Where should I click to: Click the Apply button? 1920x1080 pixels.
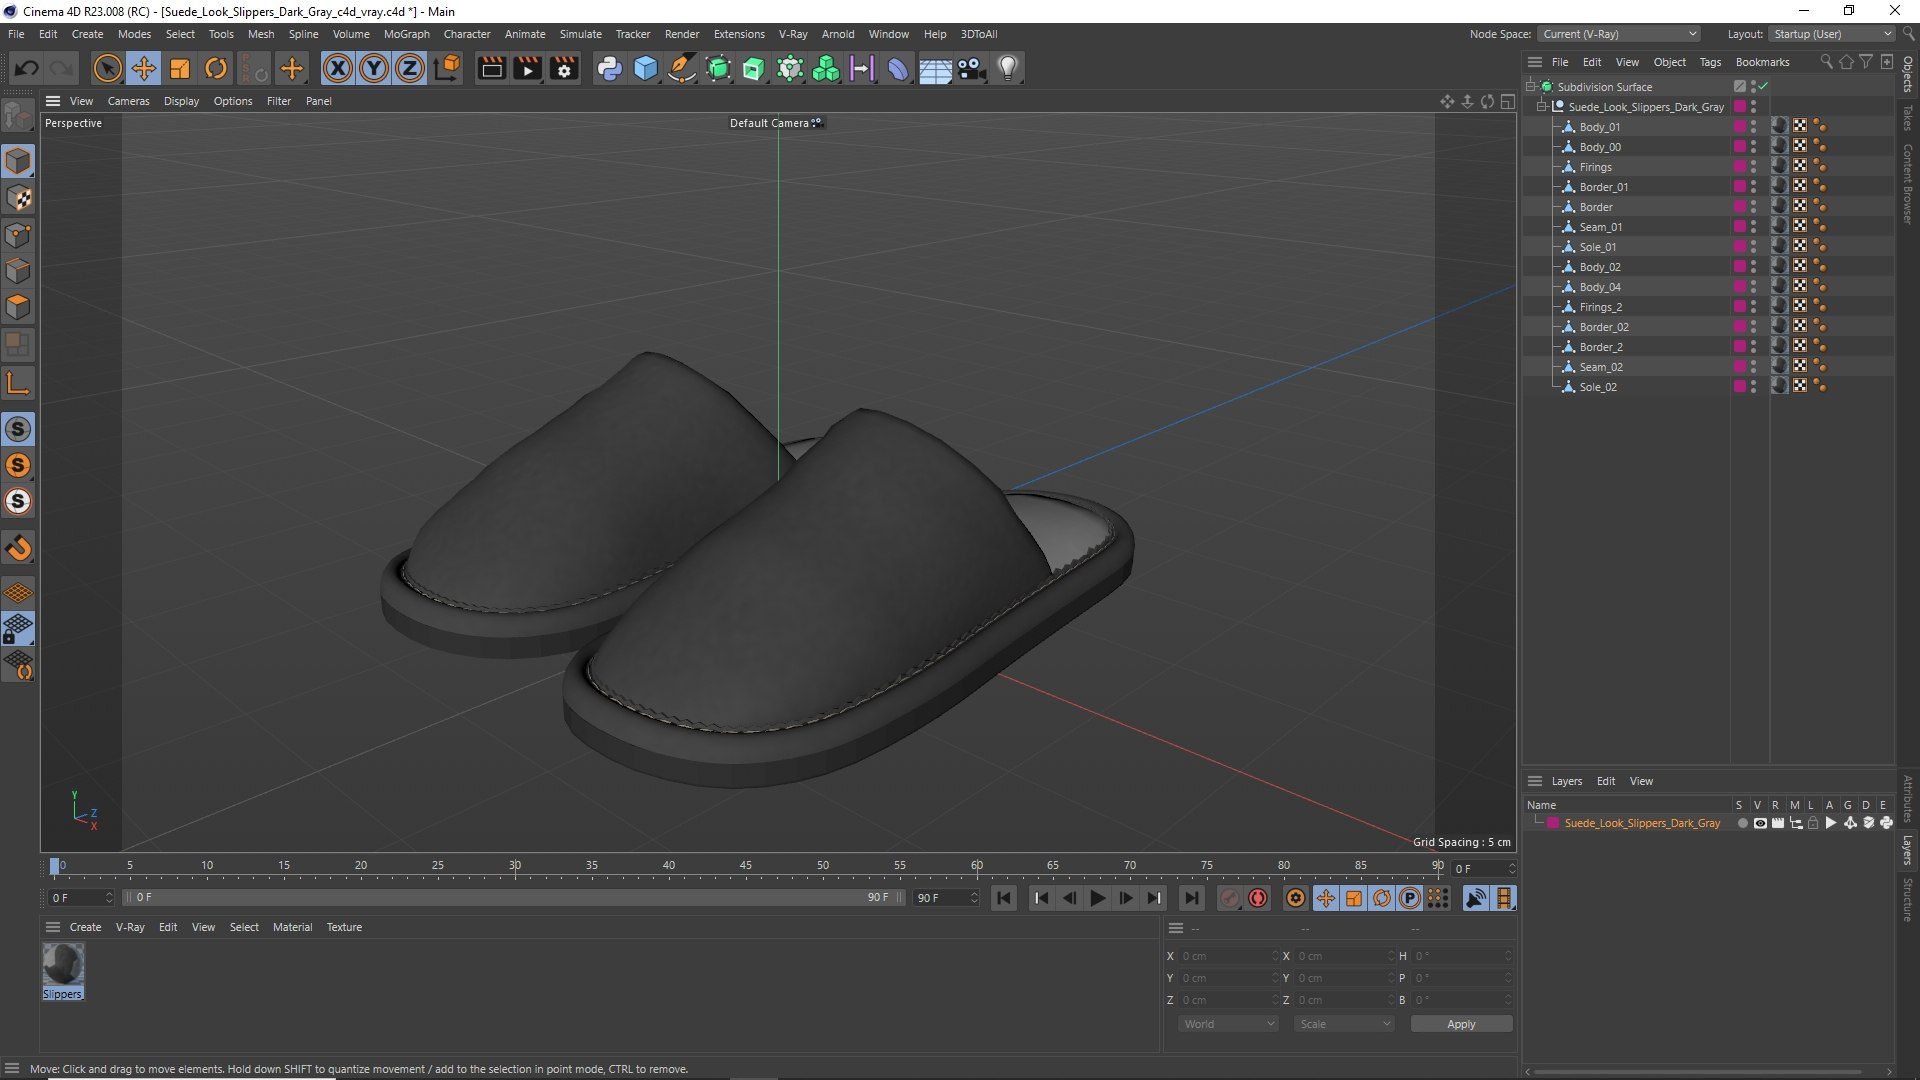[1461, 1024]
